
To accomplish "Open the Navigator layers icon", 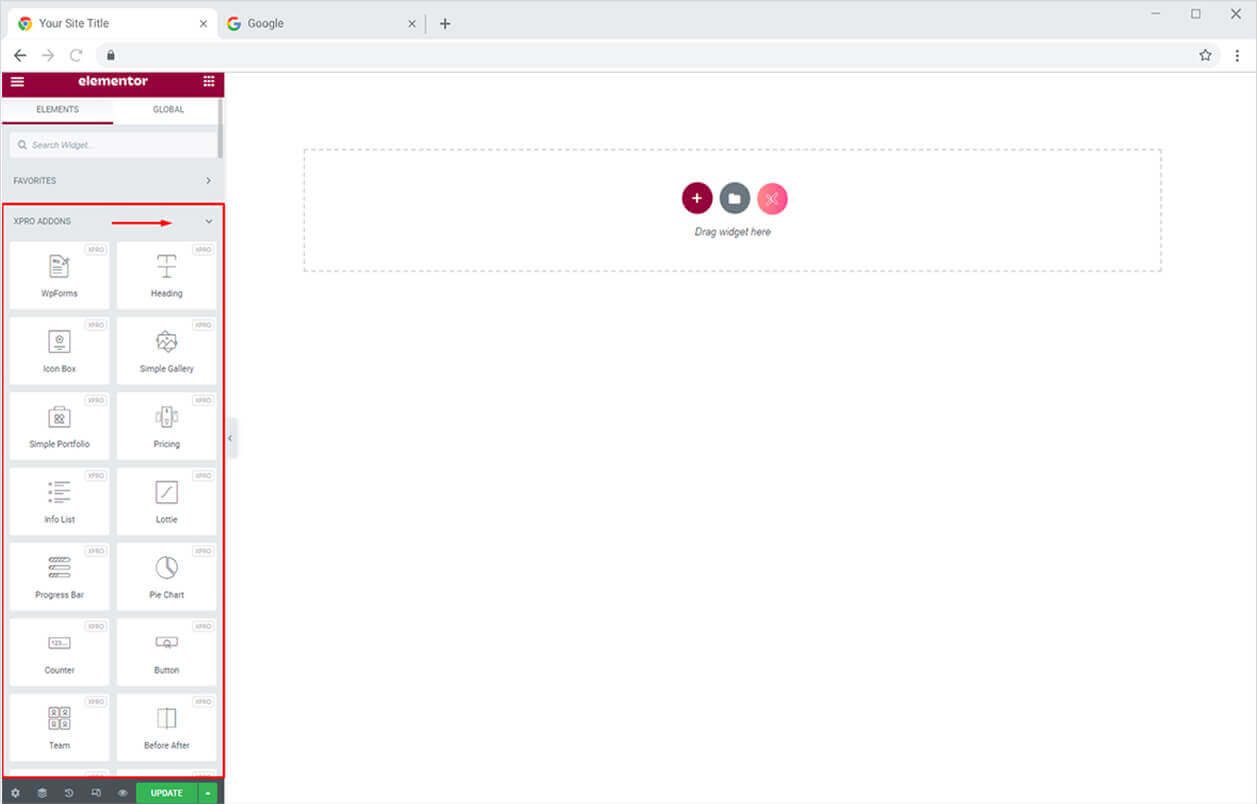I will coord(42,793).
